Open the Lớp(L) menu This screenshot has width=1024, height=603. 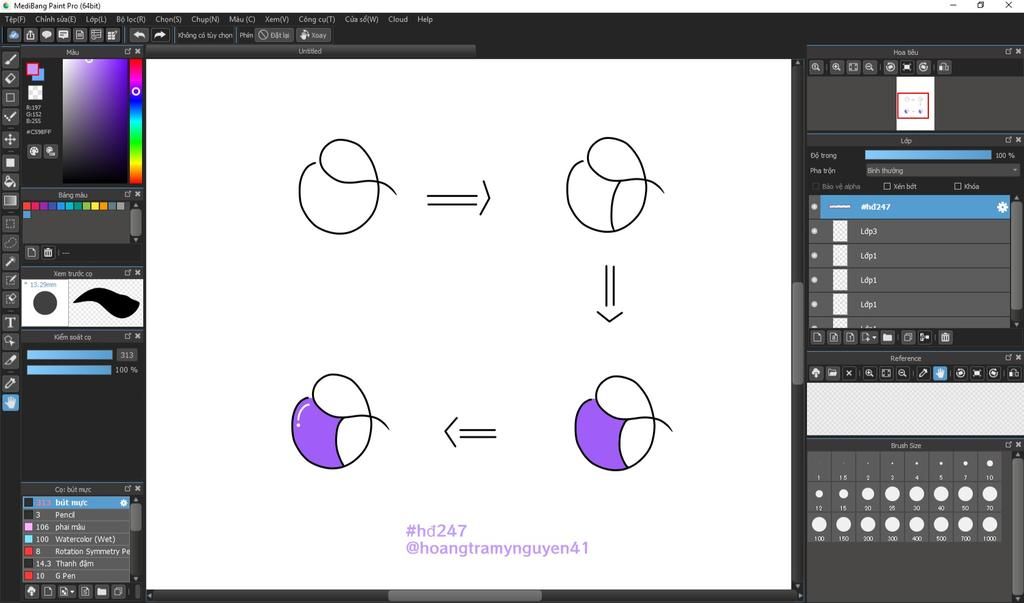(x=96, y=20)
